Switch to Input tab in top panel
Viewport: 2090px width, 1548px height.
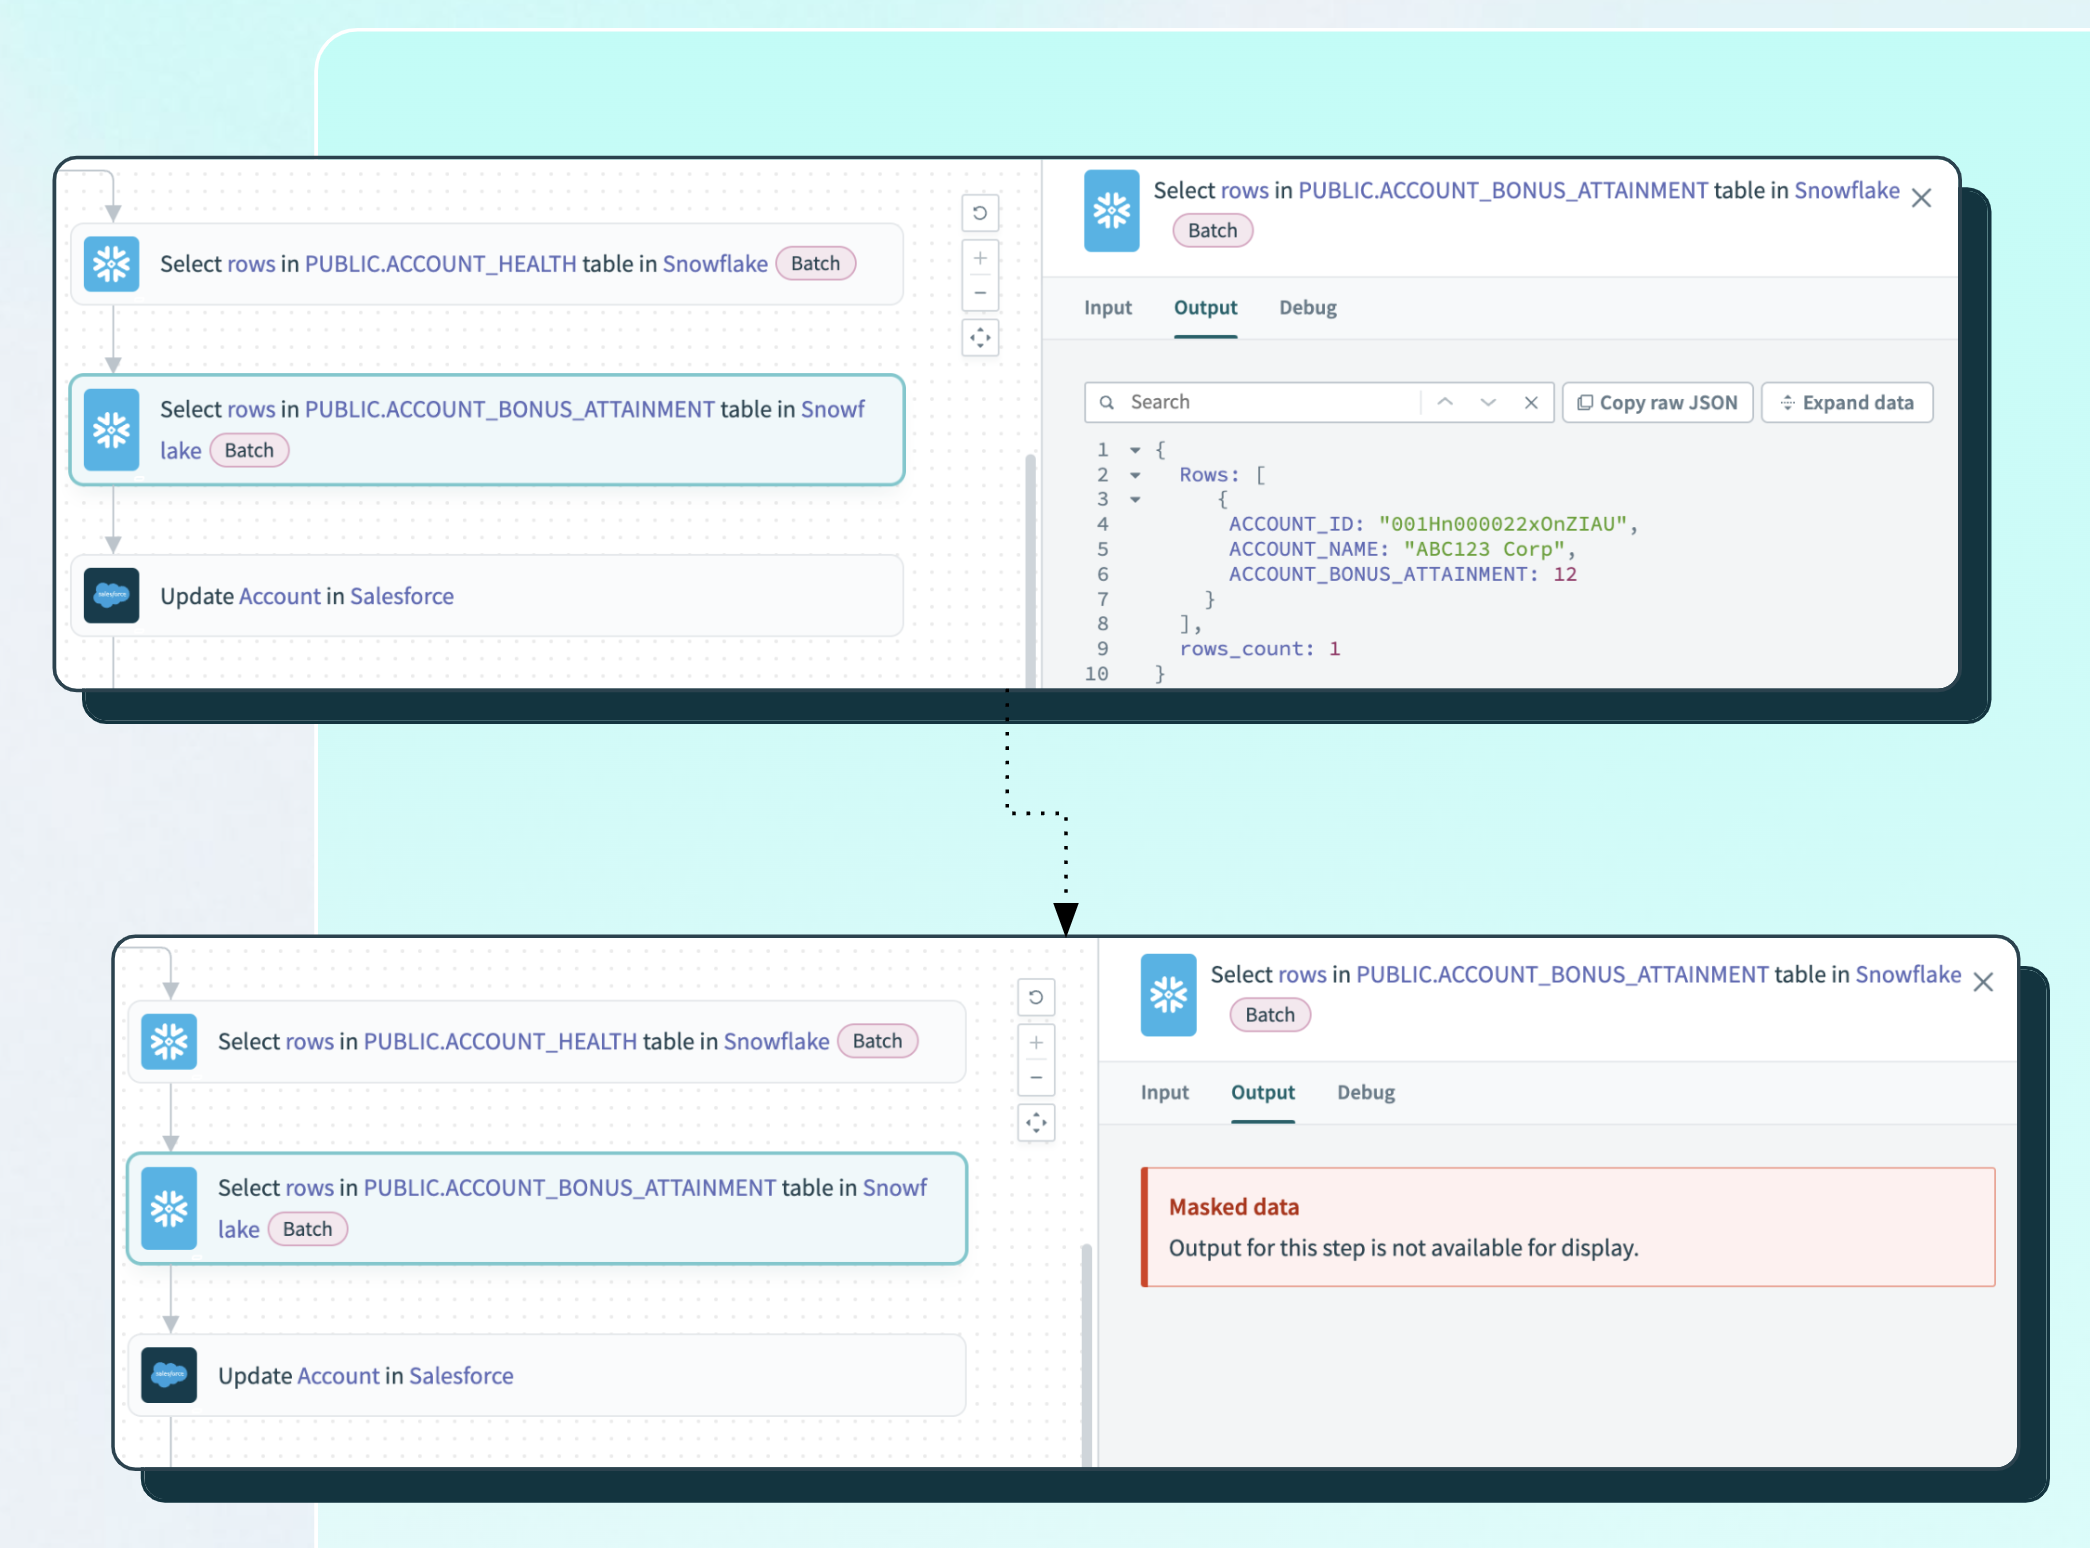[x=1107, y=308]
